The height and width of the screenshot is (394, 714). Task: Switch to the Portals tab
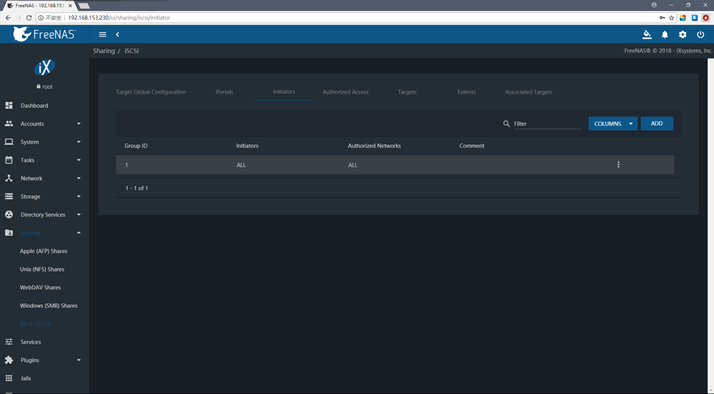(x=224, y=92)
